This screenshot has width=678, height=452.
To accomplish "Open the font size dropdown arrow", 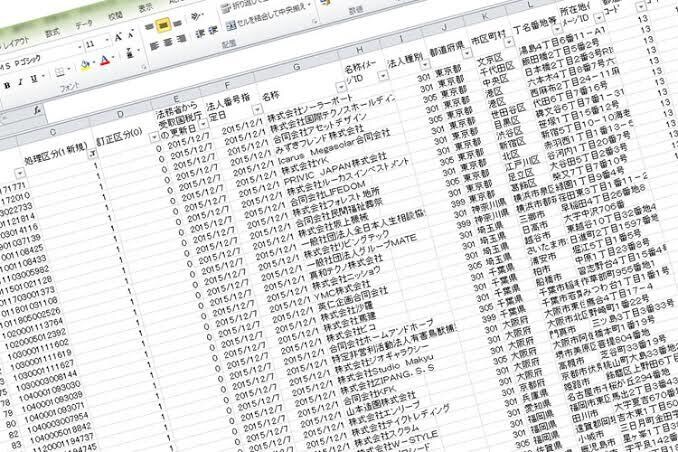I will point(107,41).
